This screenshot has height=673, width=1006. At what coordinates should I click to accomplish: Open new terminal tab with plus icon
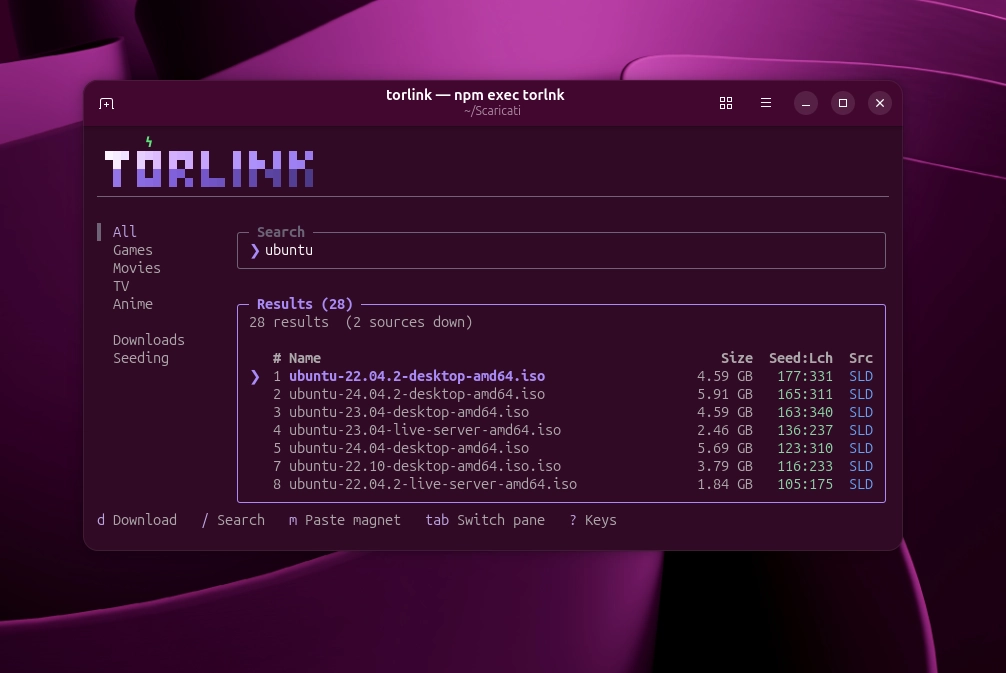tap(107, 103)
